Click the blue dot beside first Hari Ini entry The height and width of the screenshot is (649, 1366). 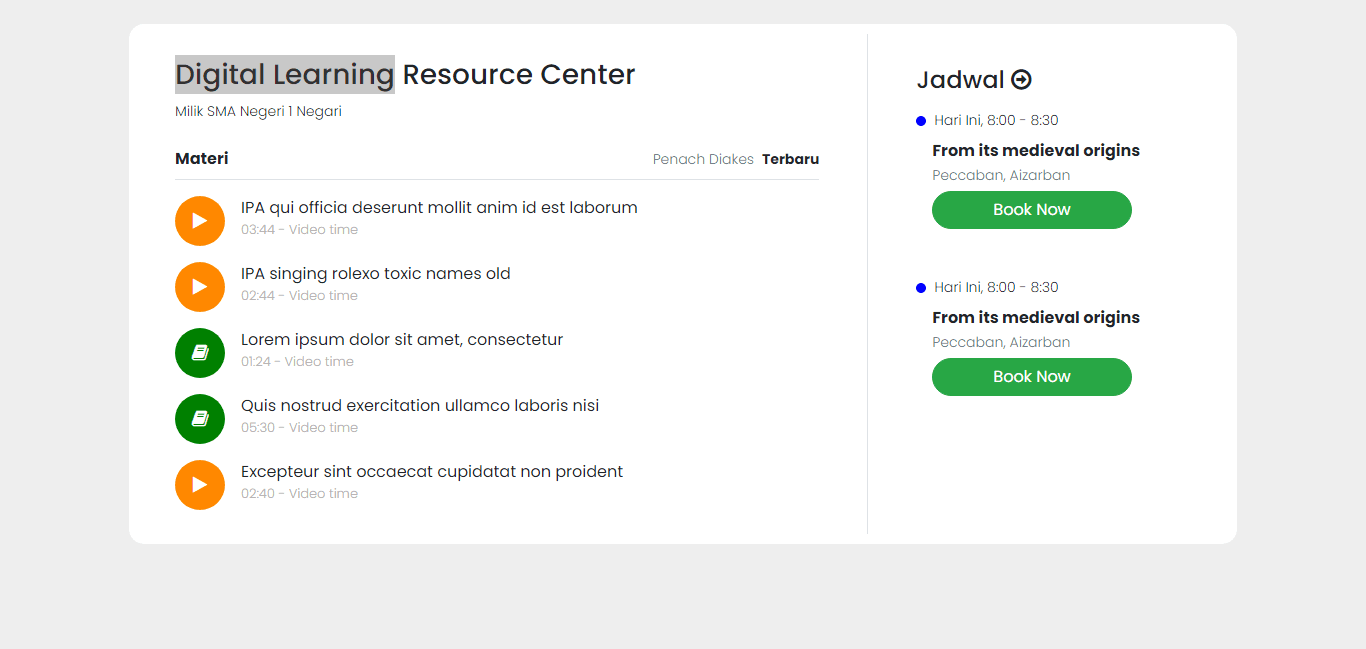(921, 120)
